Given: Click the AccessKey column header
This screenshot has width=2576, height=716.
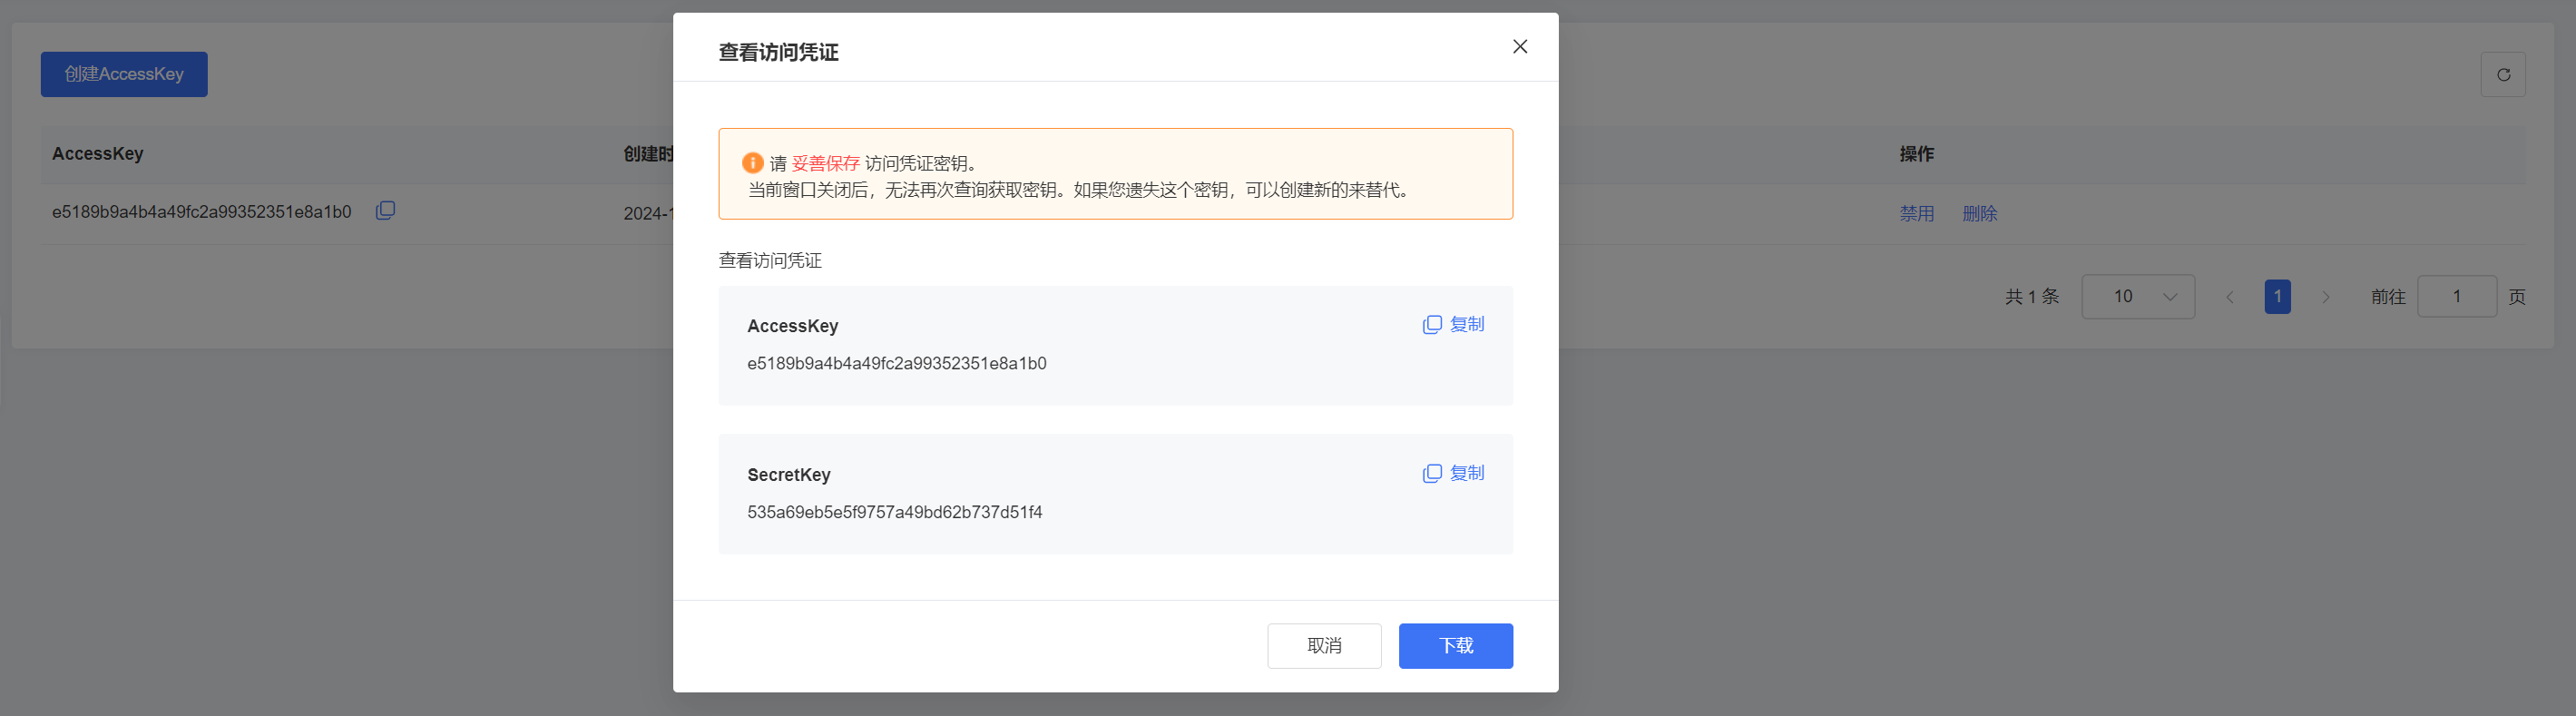Looking at the screenshot, I should pyautogui.click(x=98, y=154).
